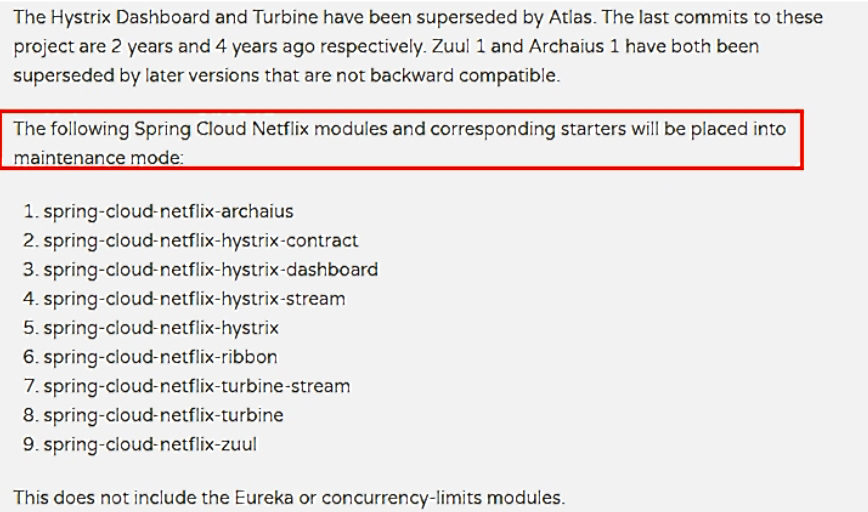Click the word Eureka in last sentence
868x512 pixels.
[264, 498]
